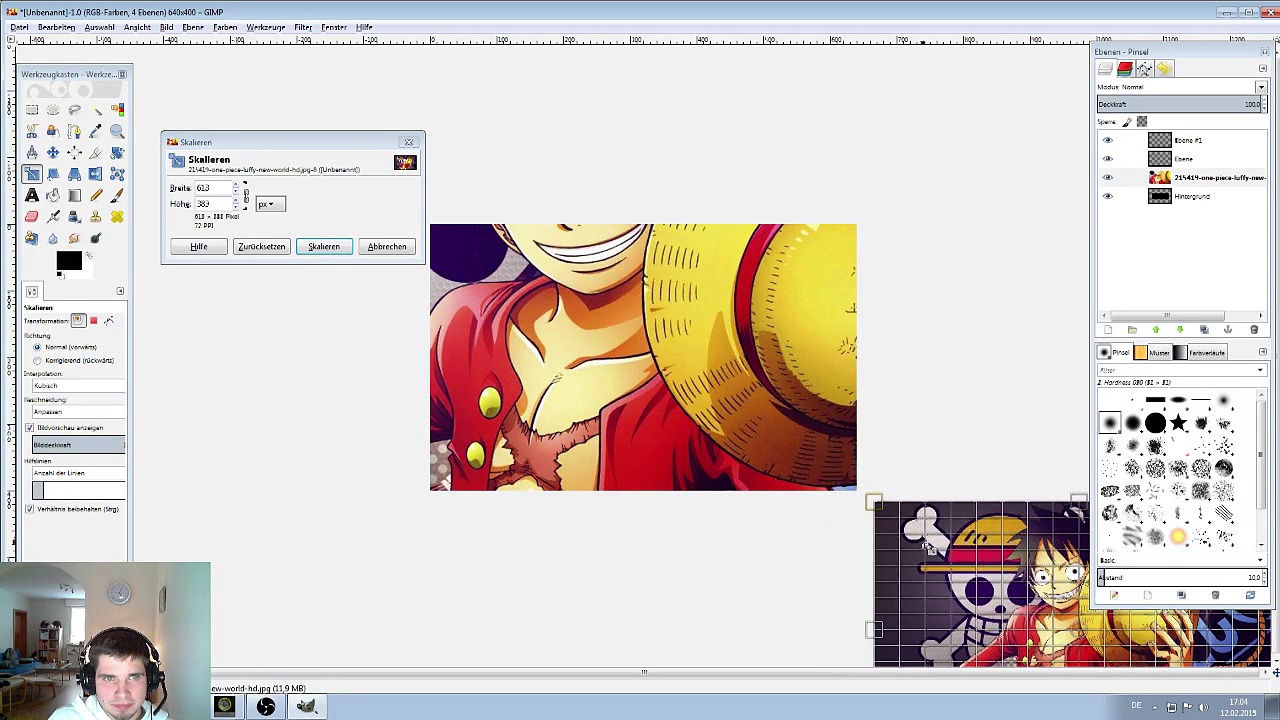
Task: Select the Eraser tool
Action: click(x=32, y=217)
